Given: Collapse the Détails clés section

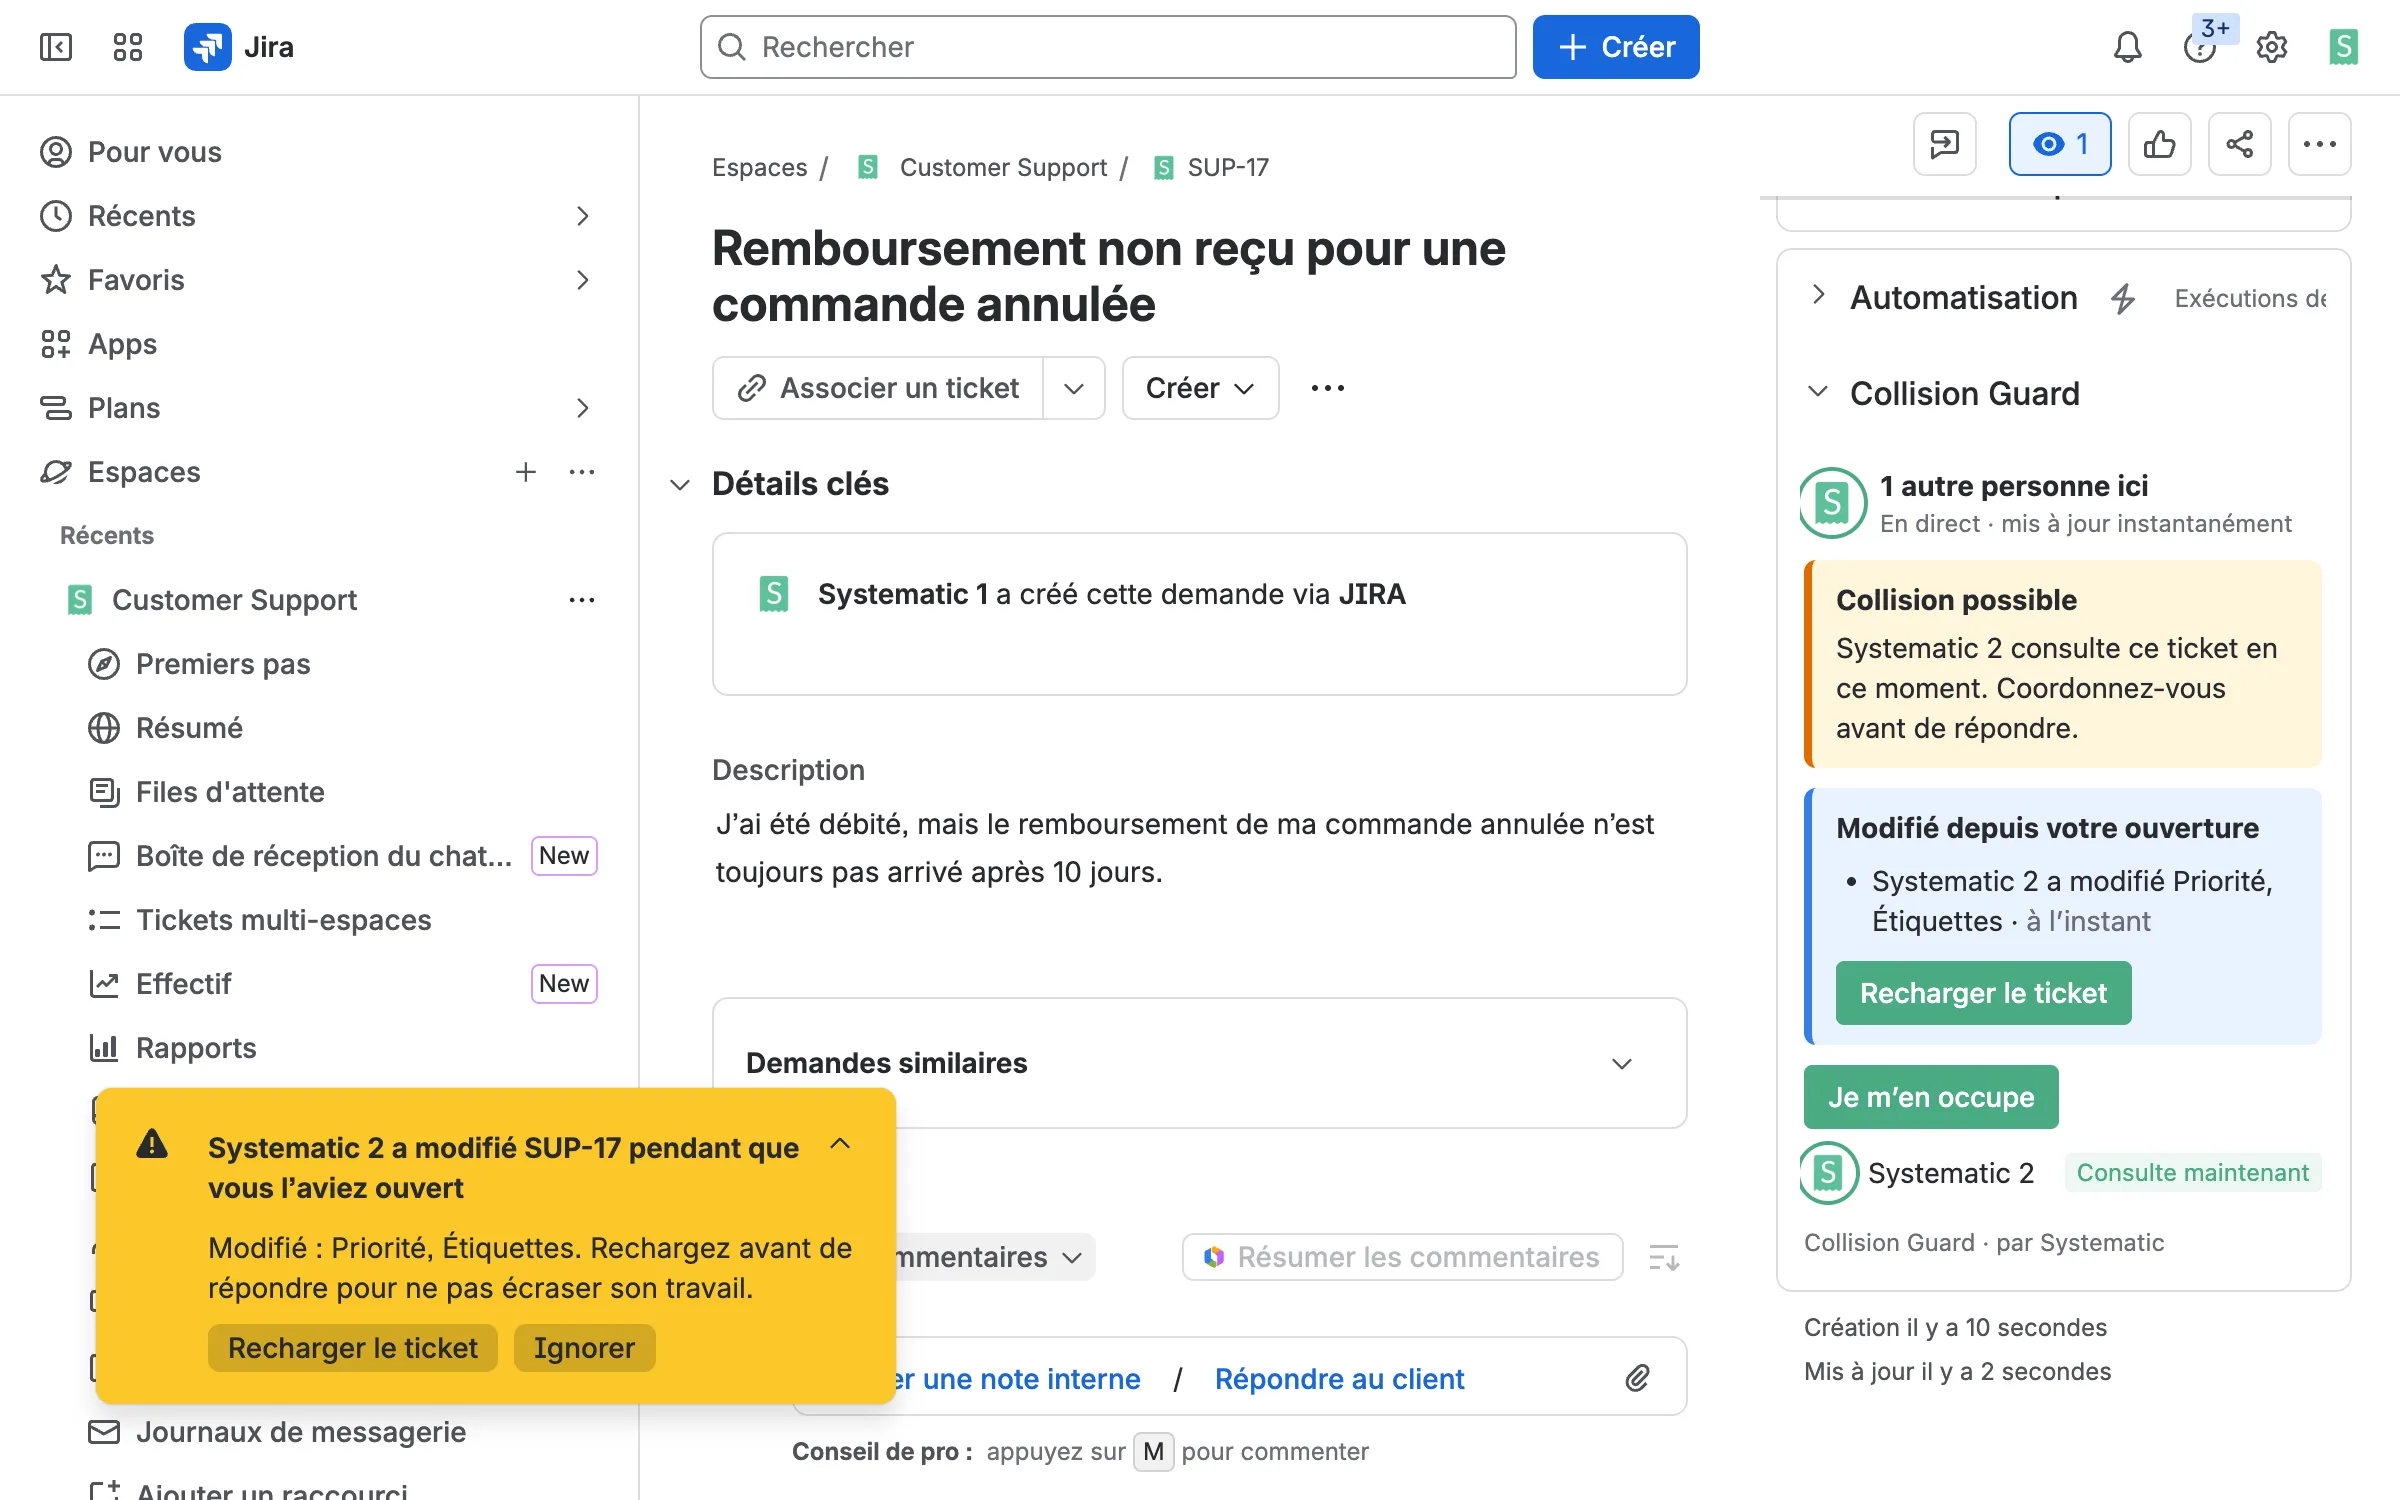Looking at the screenshot, I should 680,485.
